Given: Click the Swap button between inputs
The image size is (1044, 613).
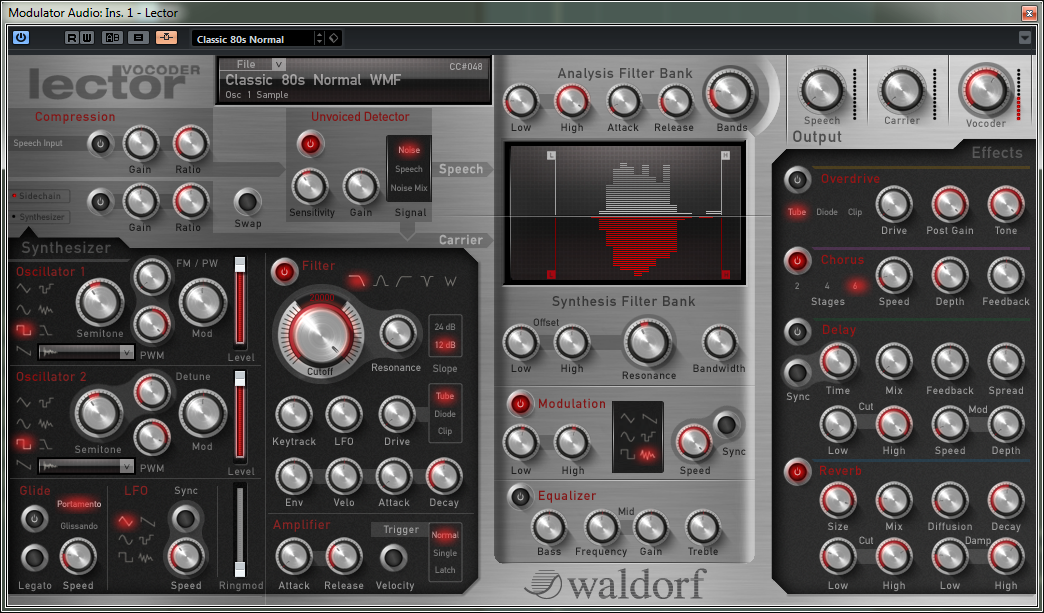Looking at the screenshot, I should click(x=248, y=202).
